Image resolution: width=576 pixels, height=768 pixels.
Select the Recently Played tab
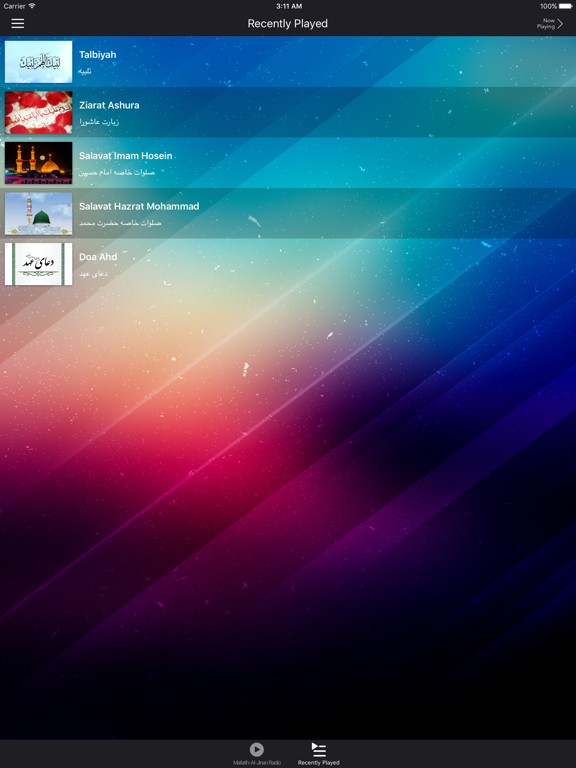coord(318,754)
